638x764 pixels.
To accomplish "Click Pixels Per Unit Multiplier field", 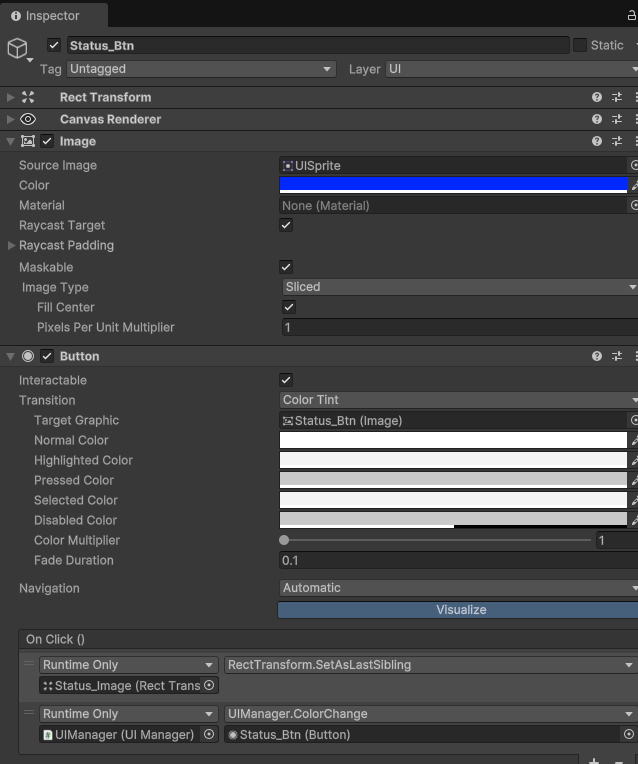I will (x=460, y=327).
